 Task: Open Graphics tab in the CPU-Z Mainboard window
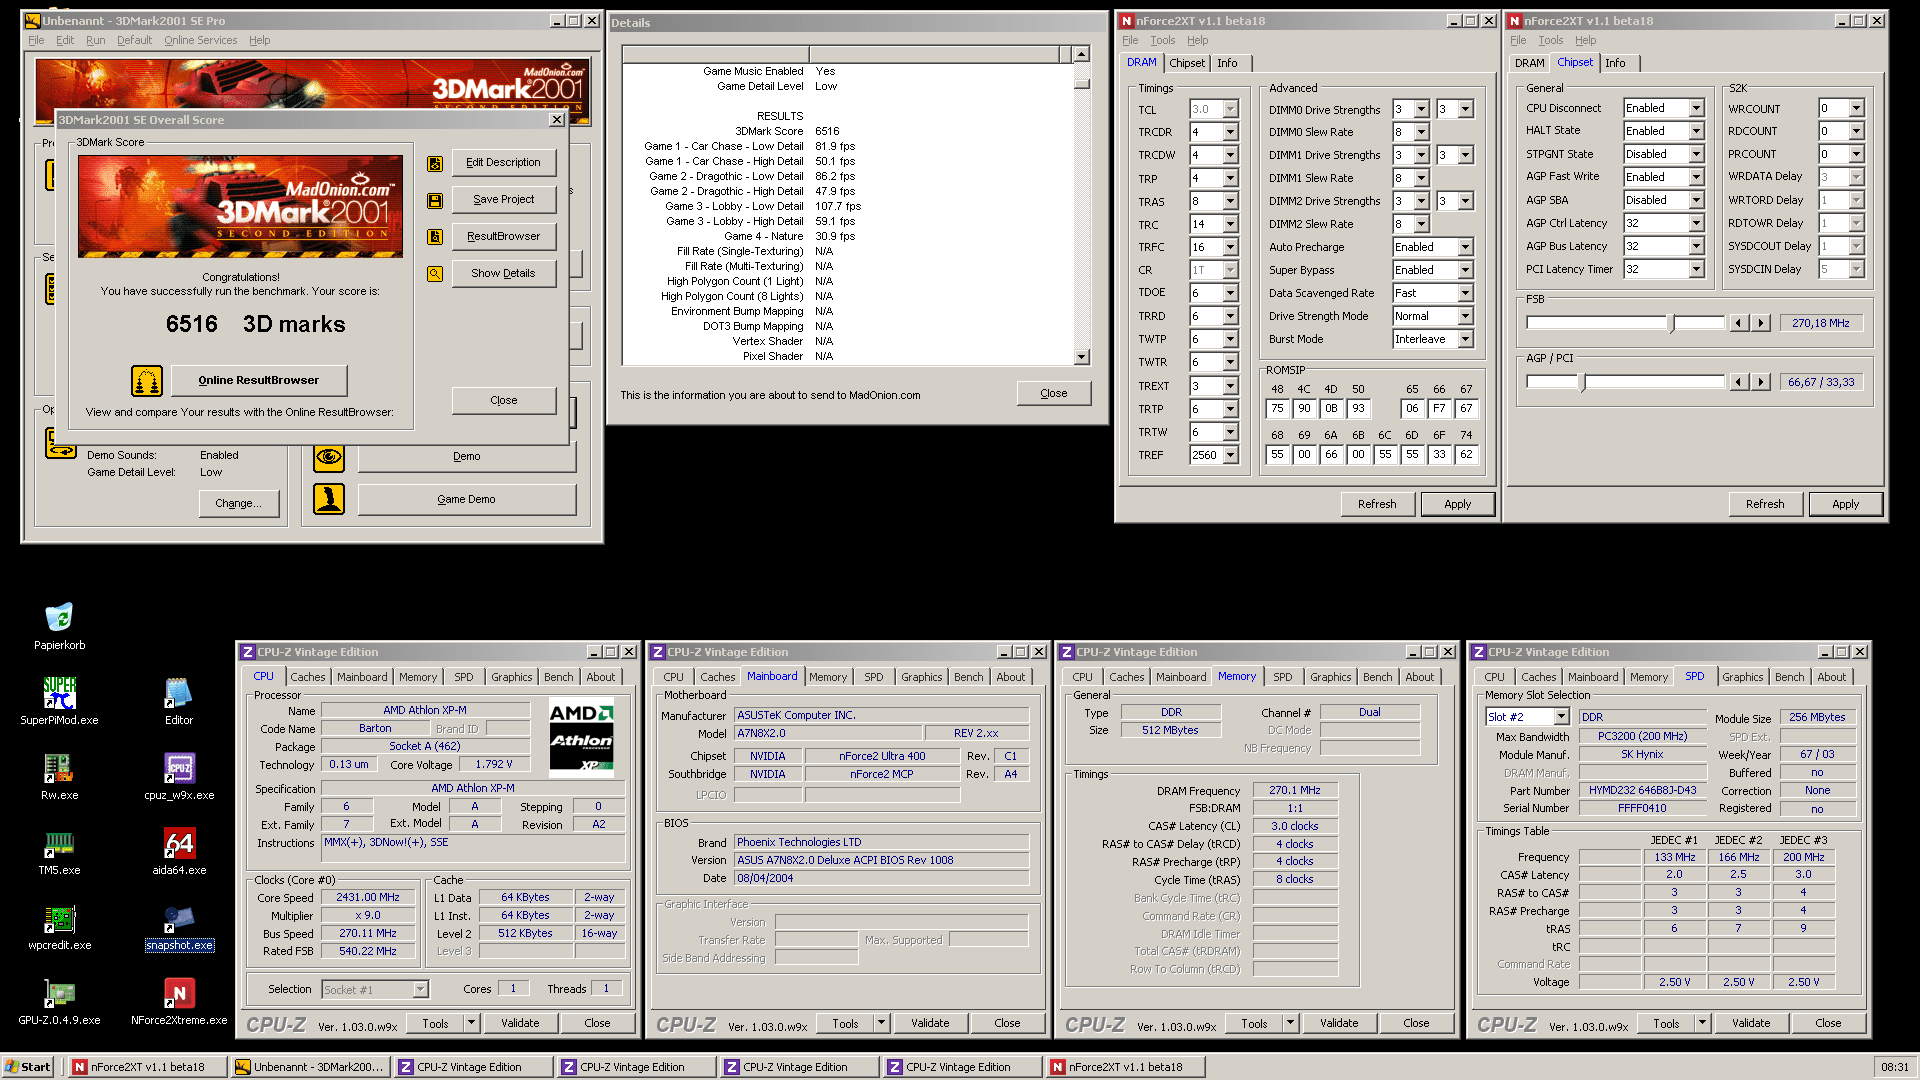coord(921,677)
